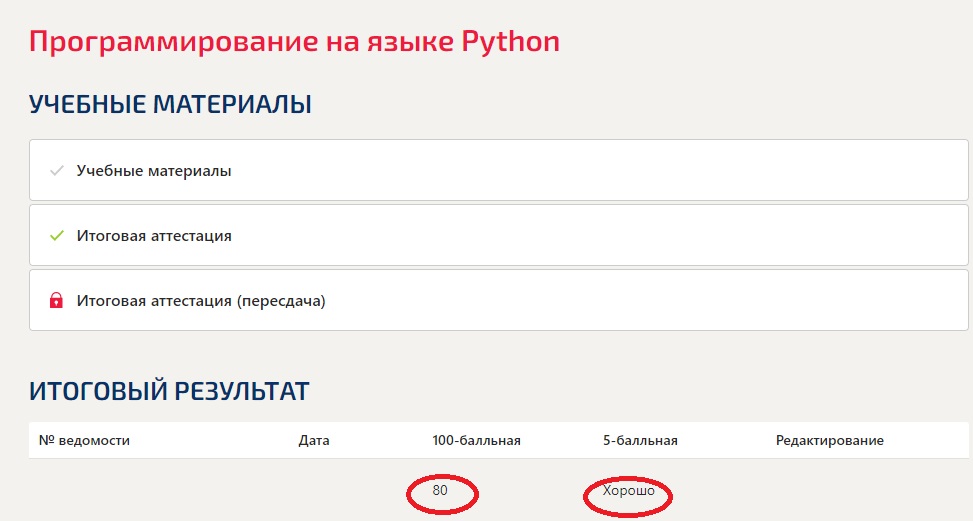Open the Учебные материалы row
973x521 pixels.
coord(498,170)
